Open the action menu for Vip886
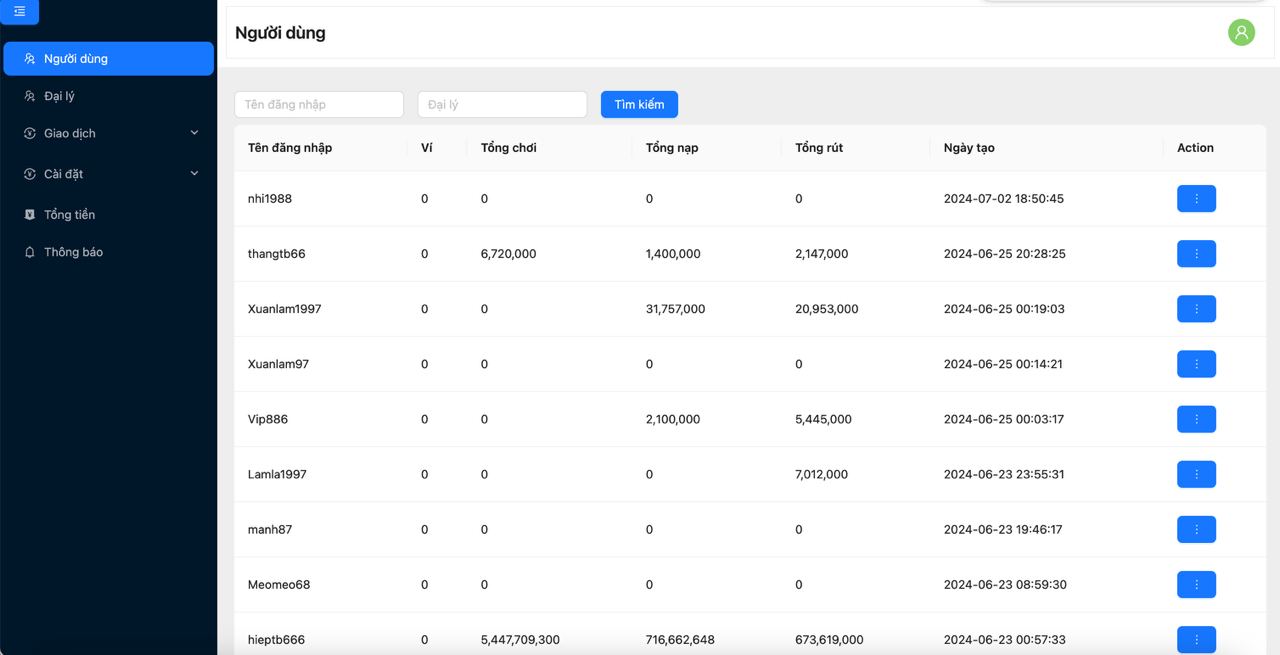This screenshot has width=1280, height=655. 1196,419
